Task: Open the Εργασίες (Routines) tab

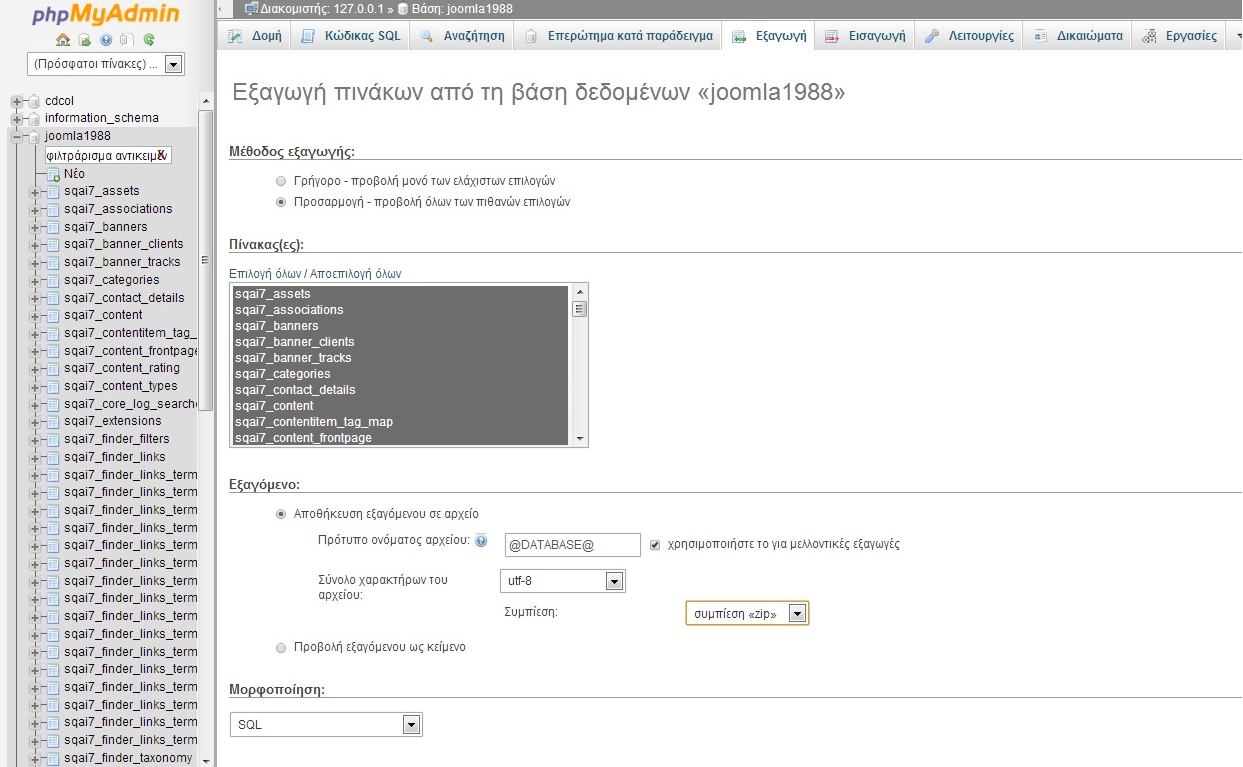Action: pos(1181,36)
